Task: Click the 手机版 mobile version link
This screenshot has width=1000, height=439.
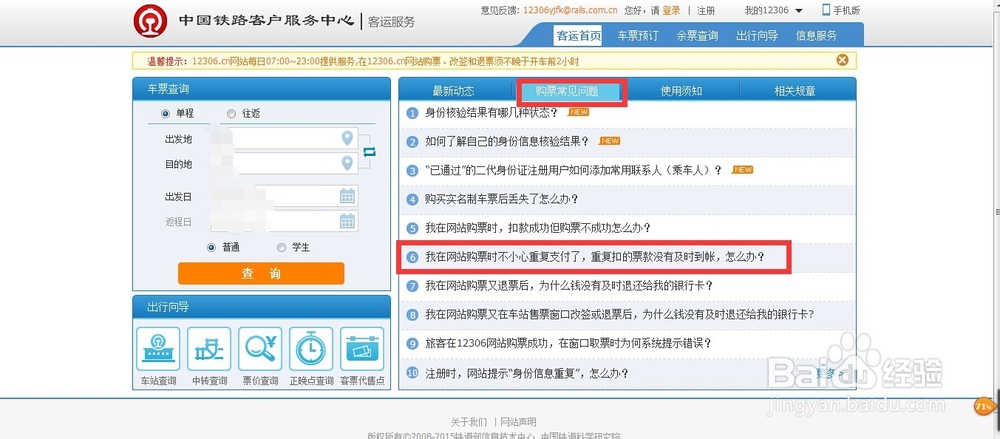Action: 846,11
